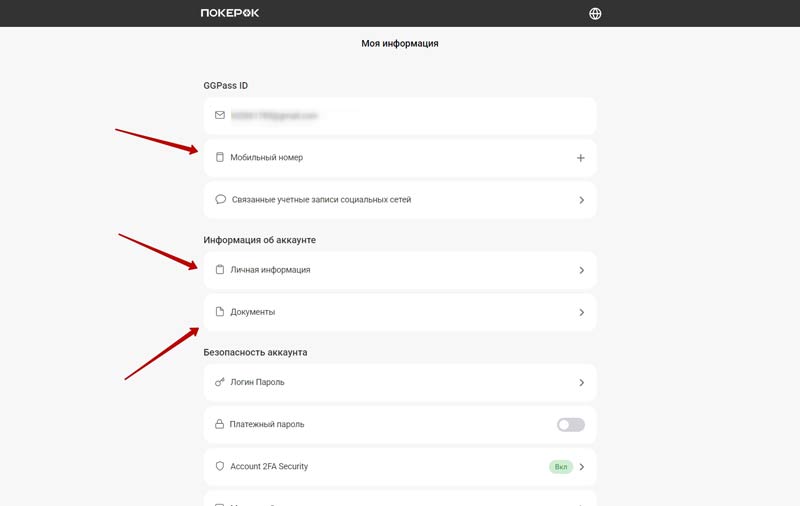Click the ПОКЕРОК logo
Image resolution: width=800 pixels, height=506 pixels.
[x=230, y=13]
